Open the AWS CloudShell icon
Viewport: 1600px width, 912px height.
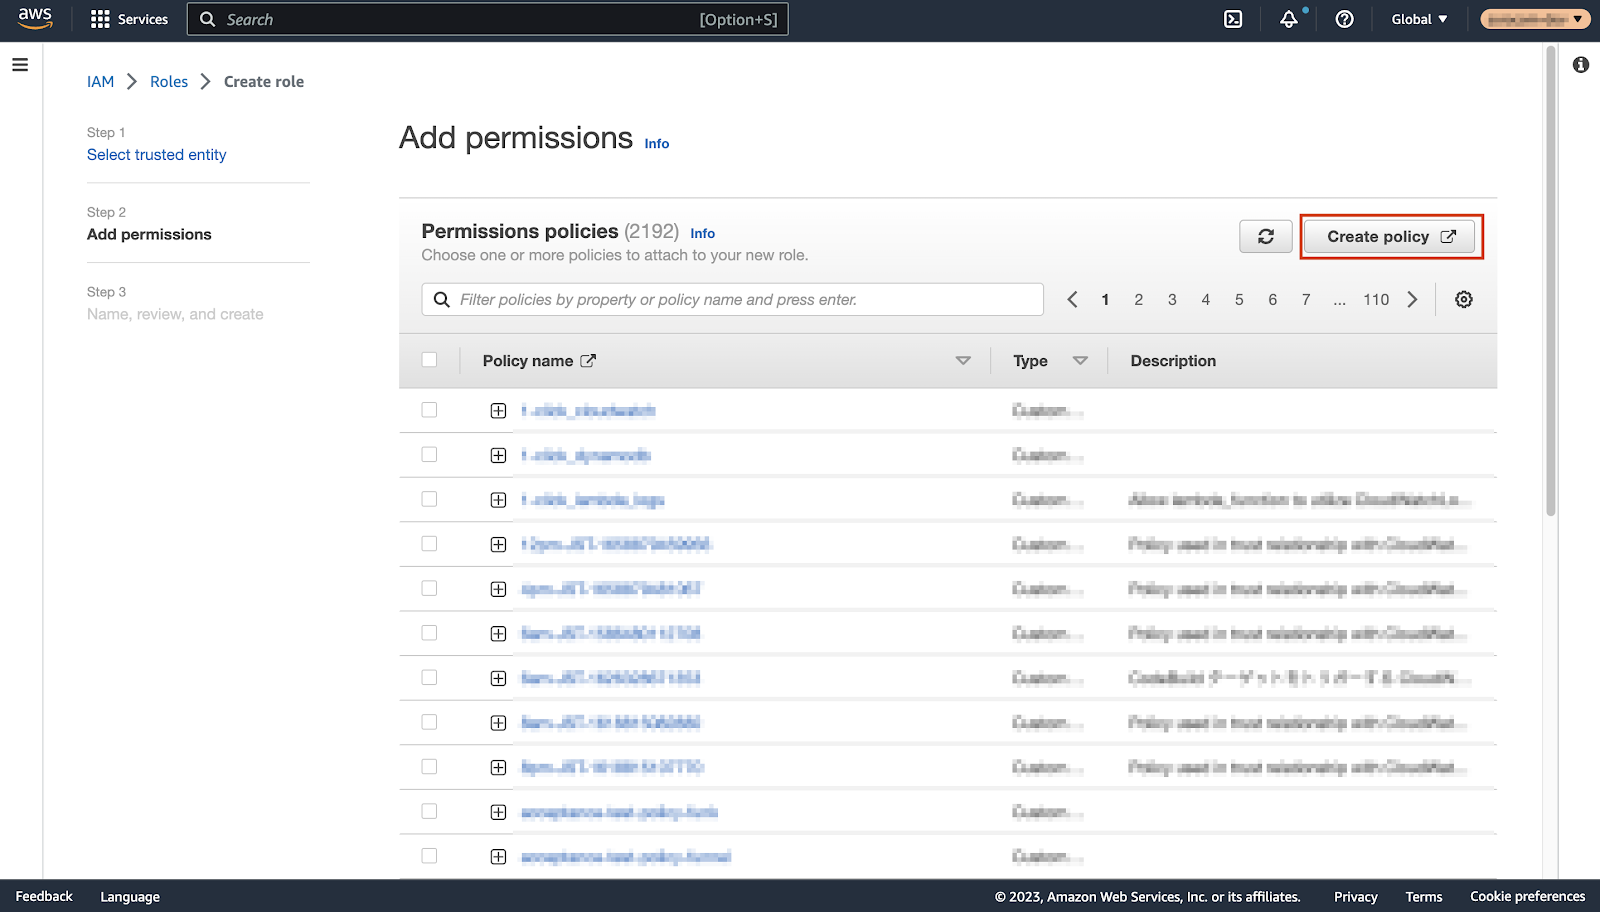pyautogui.click(x=1233, y=19)
